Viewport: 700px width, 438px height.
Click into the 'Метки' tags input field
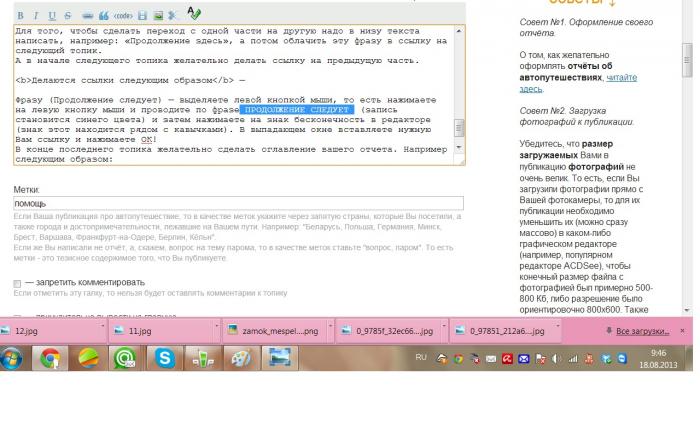(x=238, y=203)
